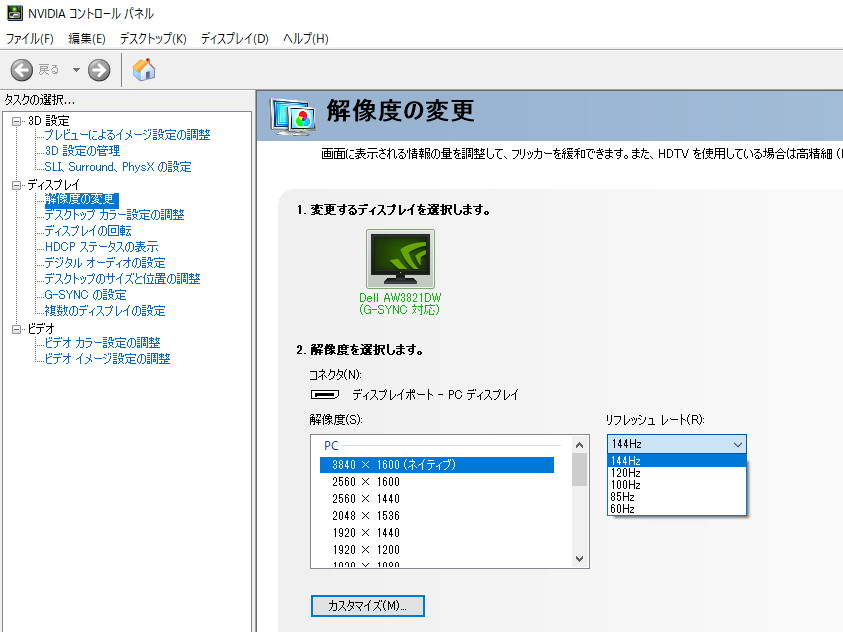Click the NVIDIA title bar app icon
Image resolution: width=843 pixels, height=632 pixels.
(12, 13)
